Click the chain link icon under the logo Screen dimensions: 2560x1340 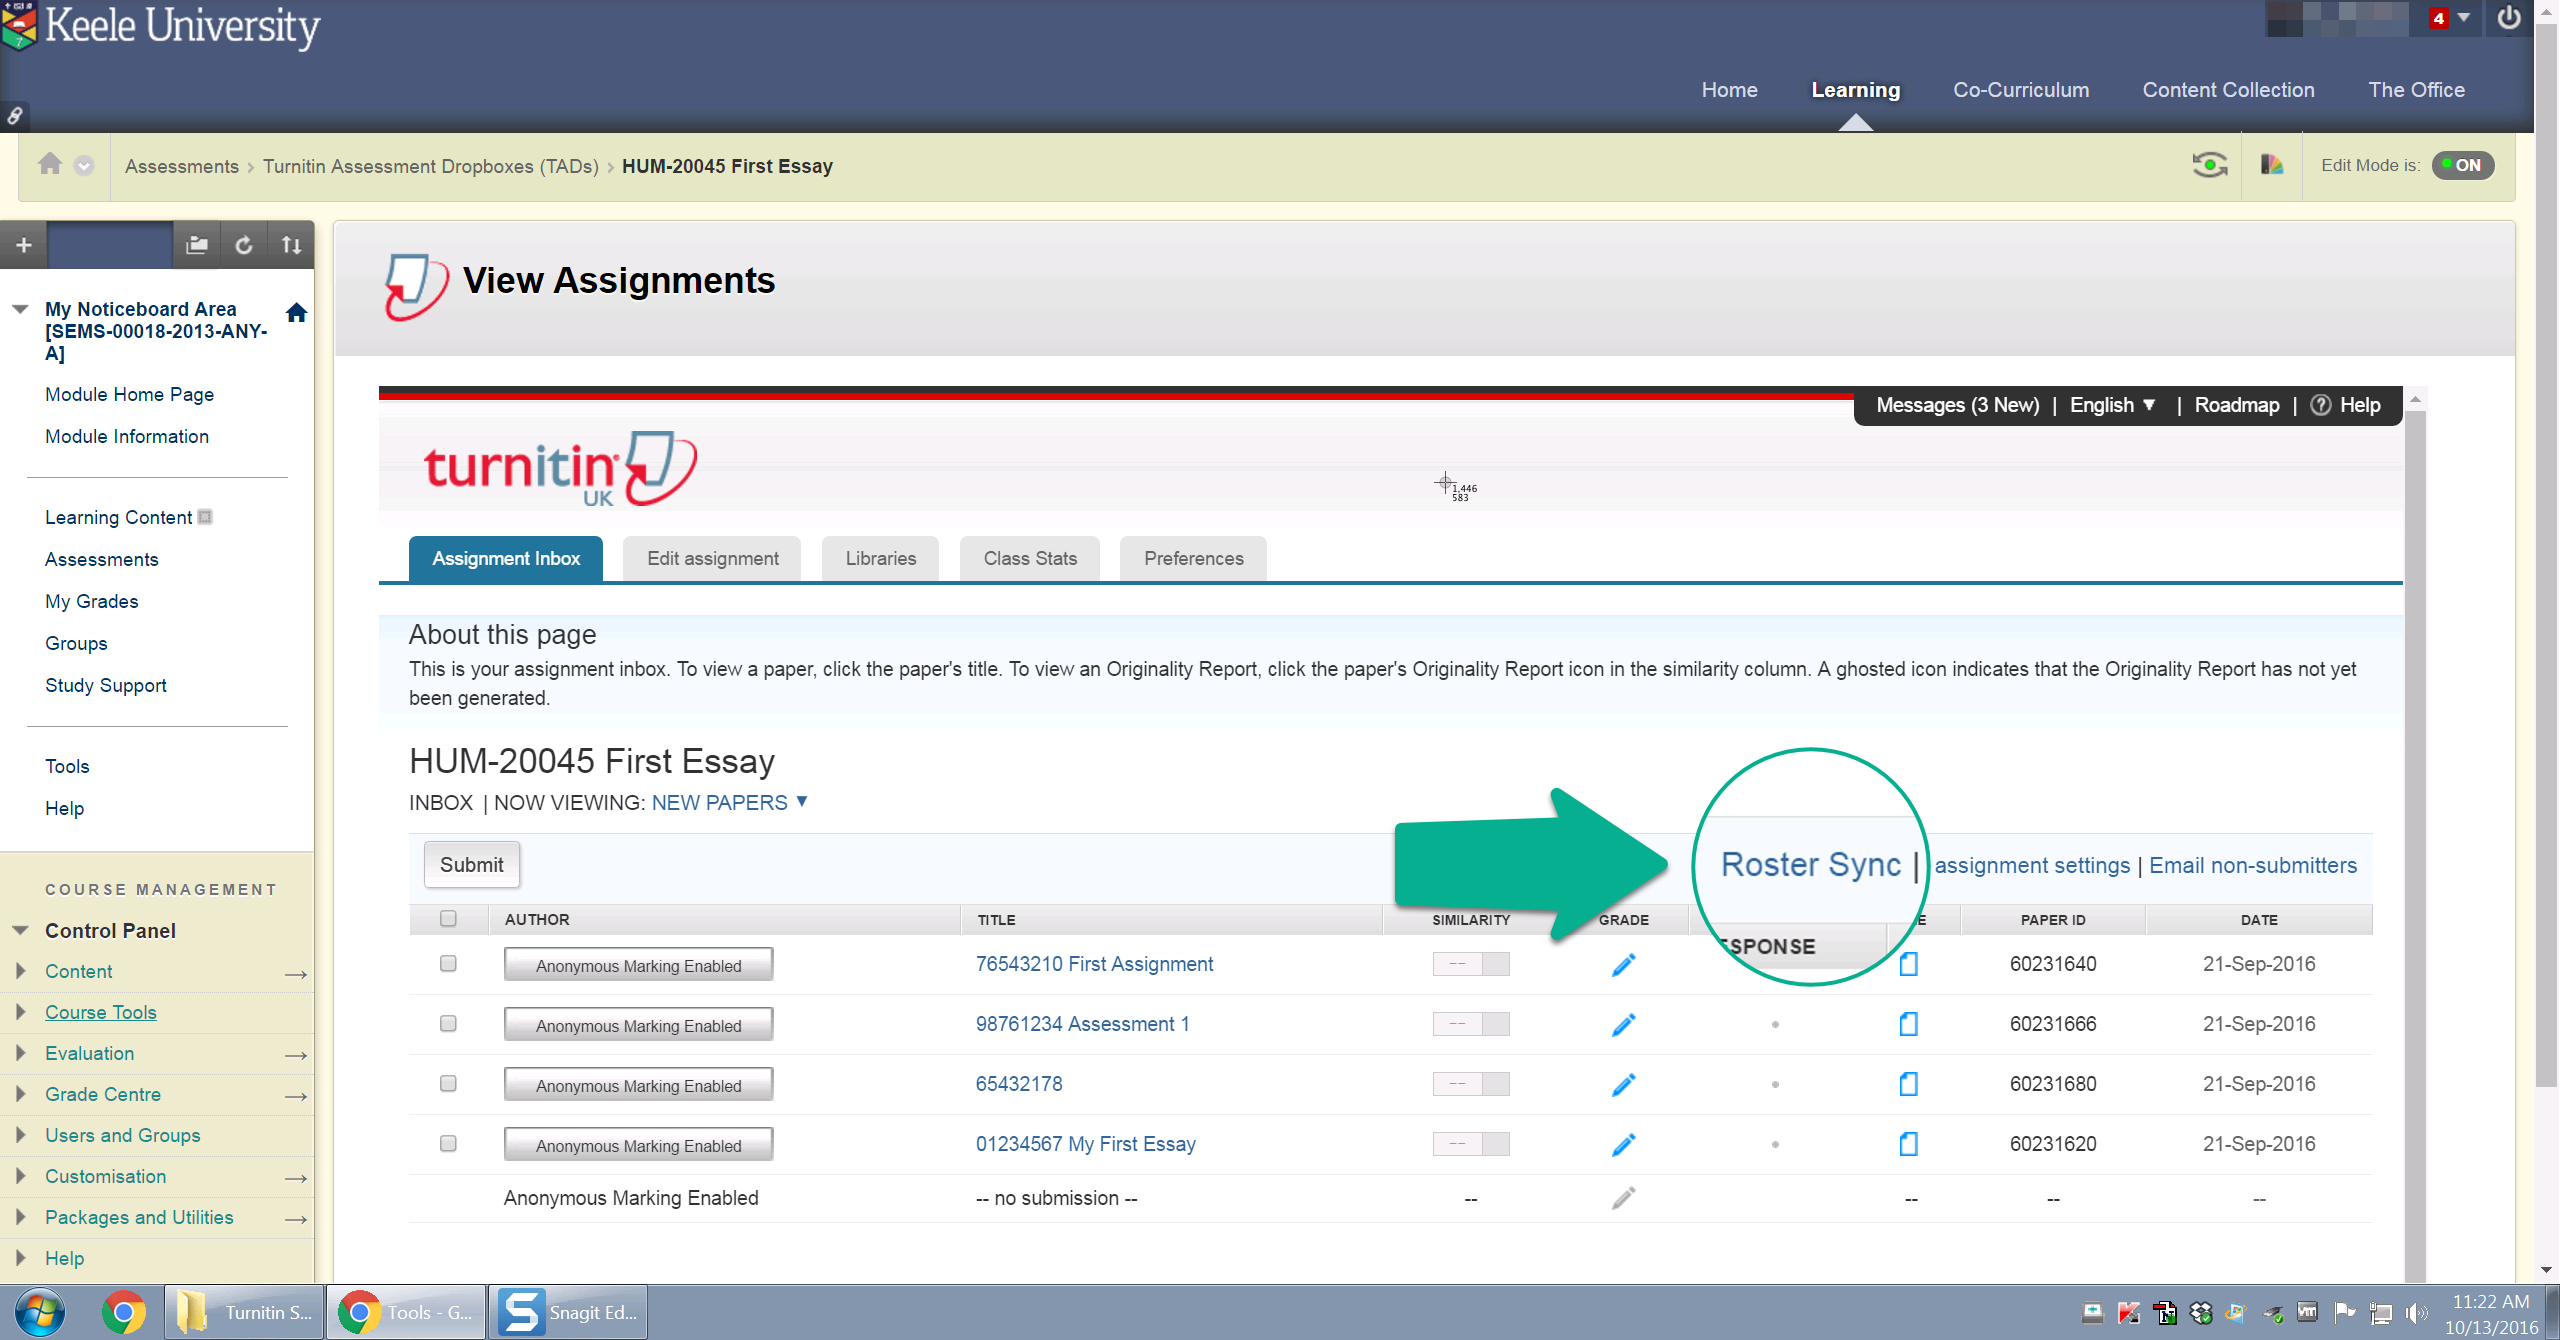pyautogui.click(x=14, y=117)
